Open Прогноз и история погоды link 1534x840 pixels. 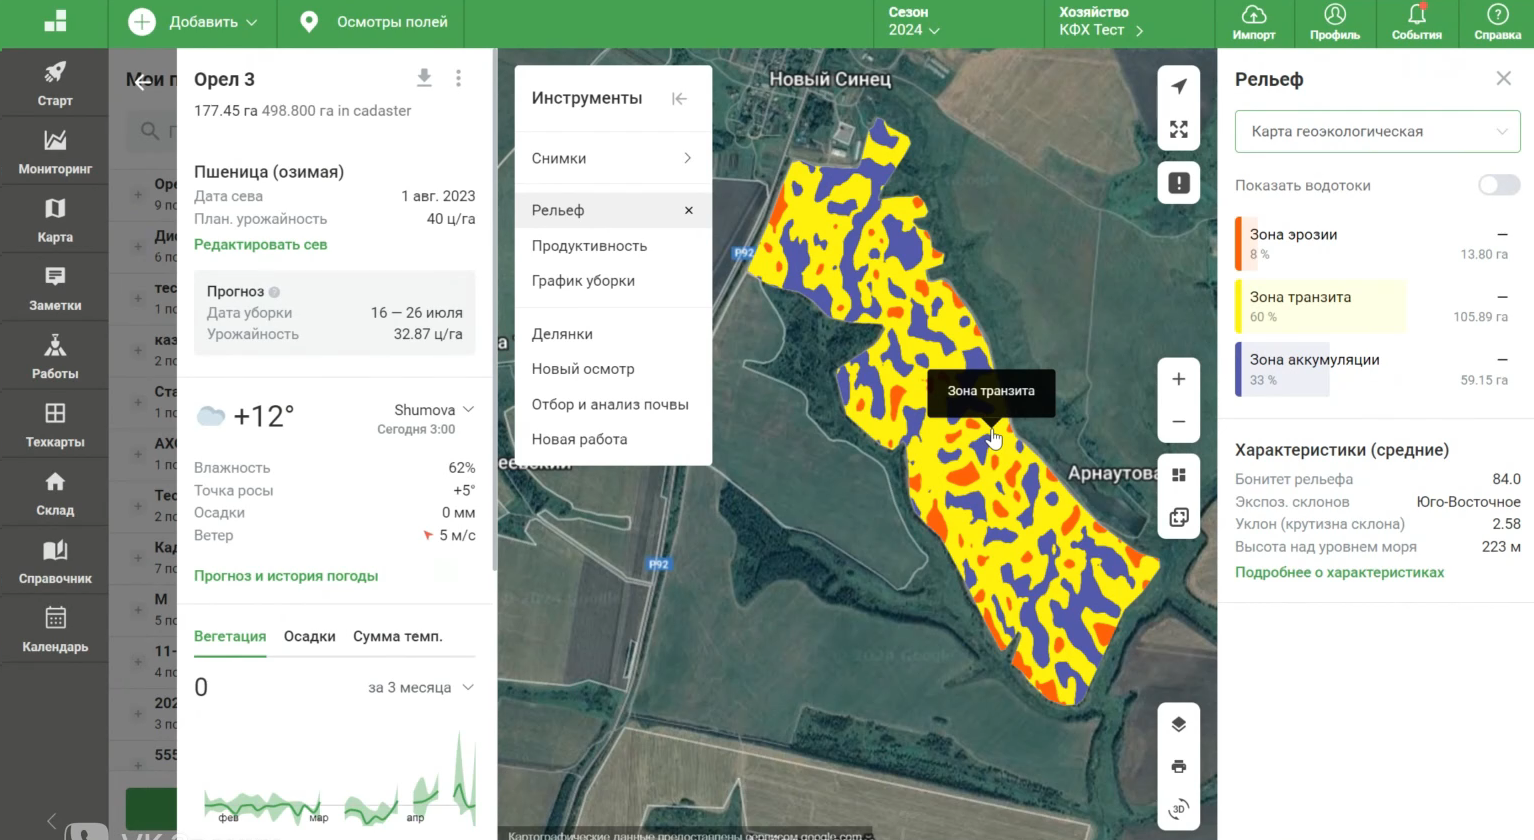click(286, 576)
